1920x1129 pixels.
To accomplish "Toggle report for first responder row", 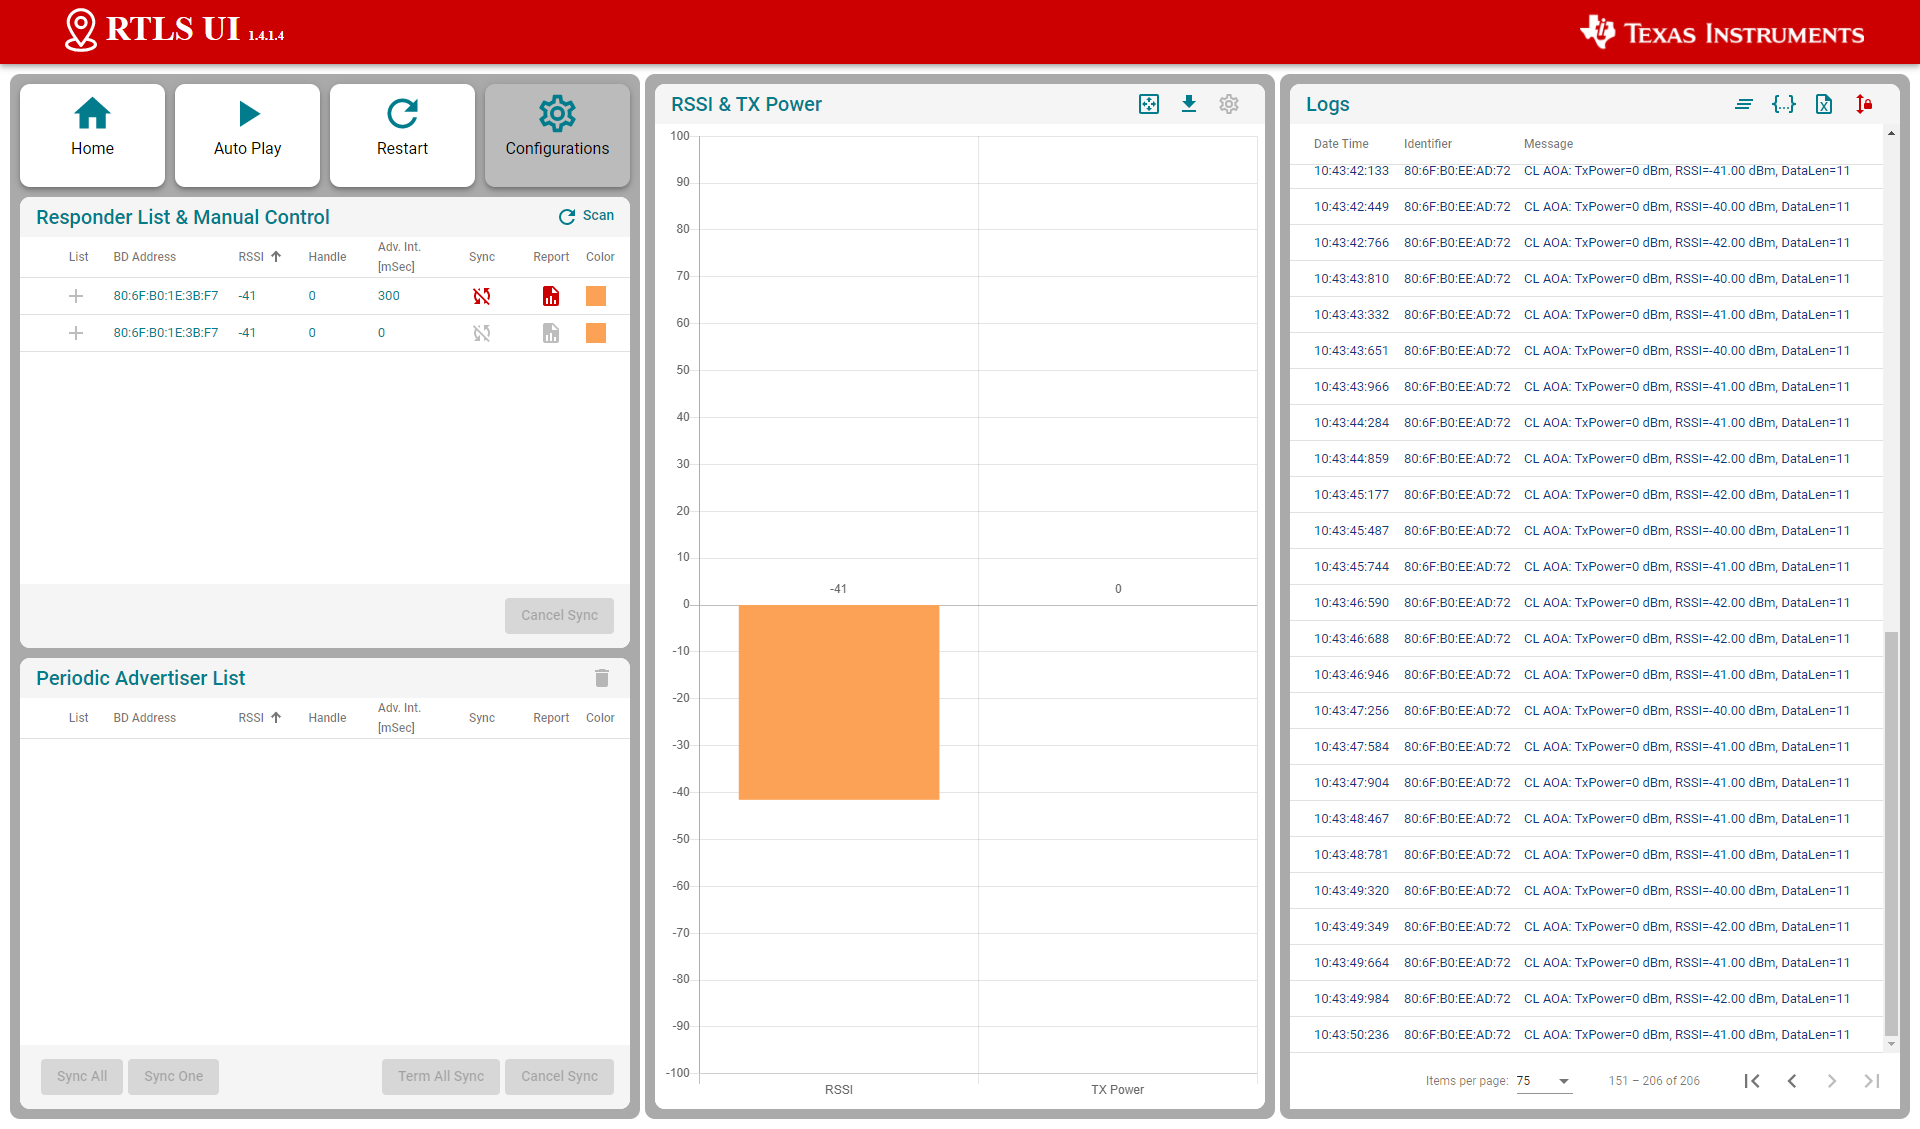I will 551,296.
